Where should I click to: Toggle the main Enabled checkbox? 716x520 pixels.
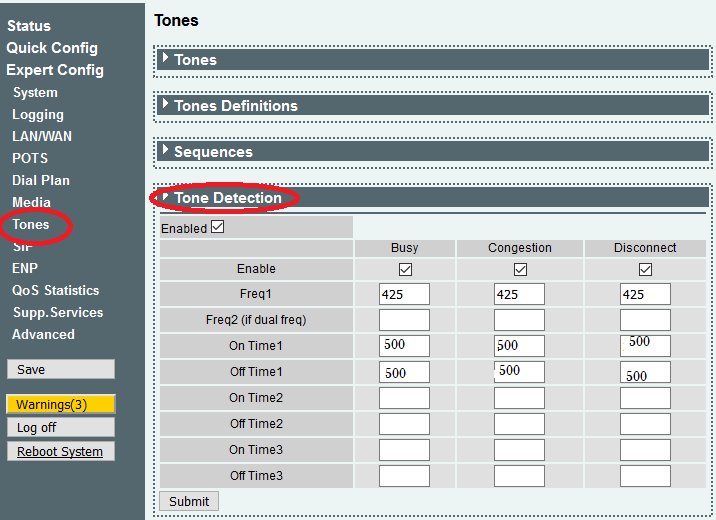[218, 228]
